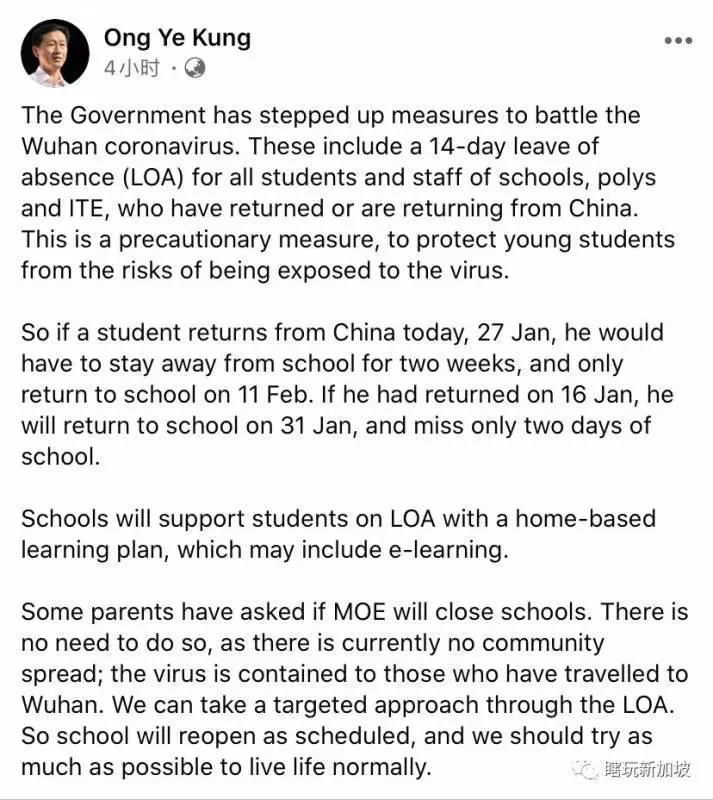Click the word "home-based" in the third paragraph
Image resolution: width=713 pixels, height=800 pixels.
585,519
